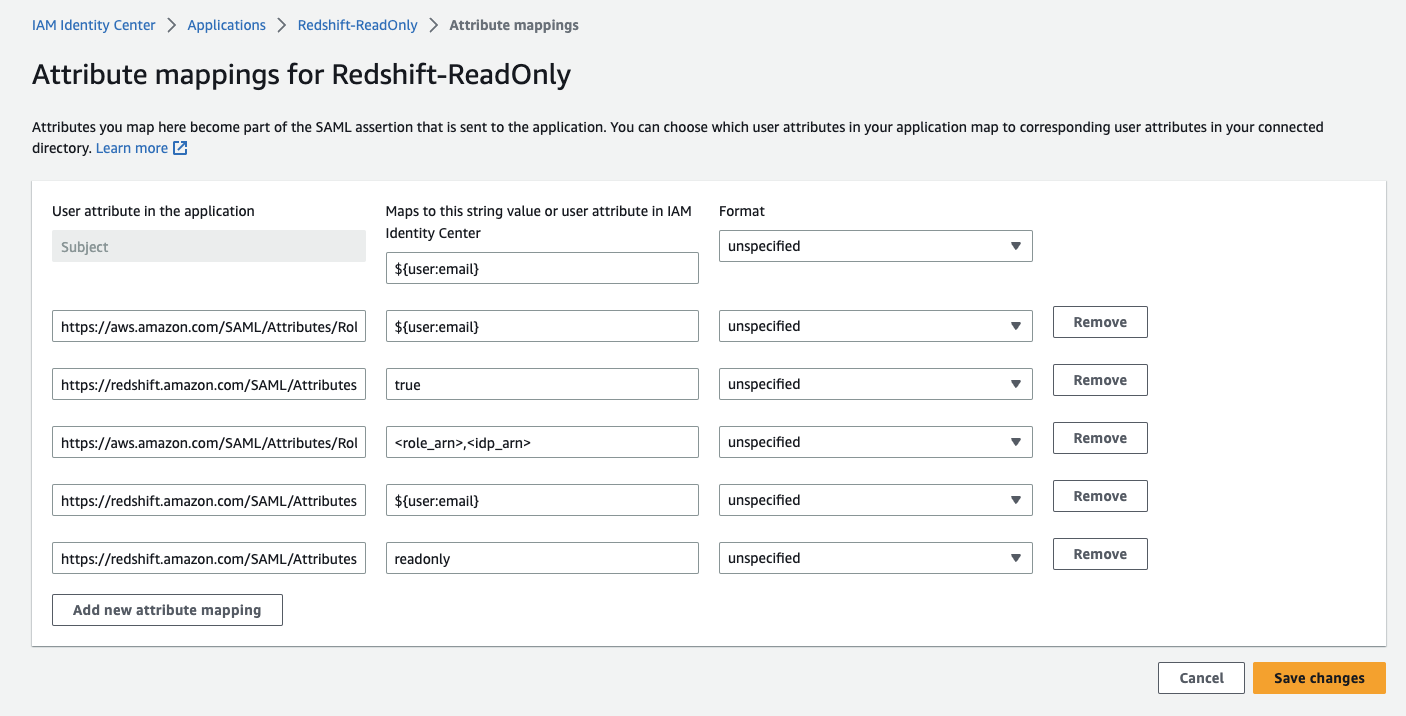Remove the 'readonly' attribute mapping
This screenshot has width=1406, height=716.
click(1100, 554)
